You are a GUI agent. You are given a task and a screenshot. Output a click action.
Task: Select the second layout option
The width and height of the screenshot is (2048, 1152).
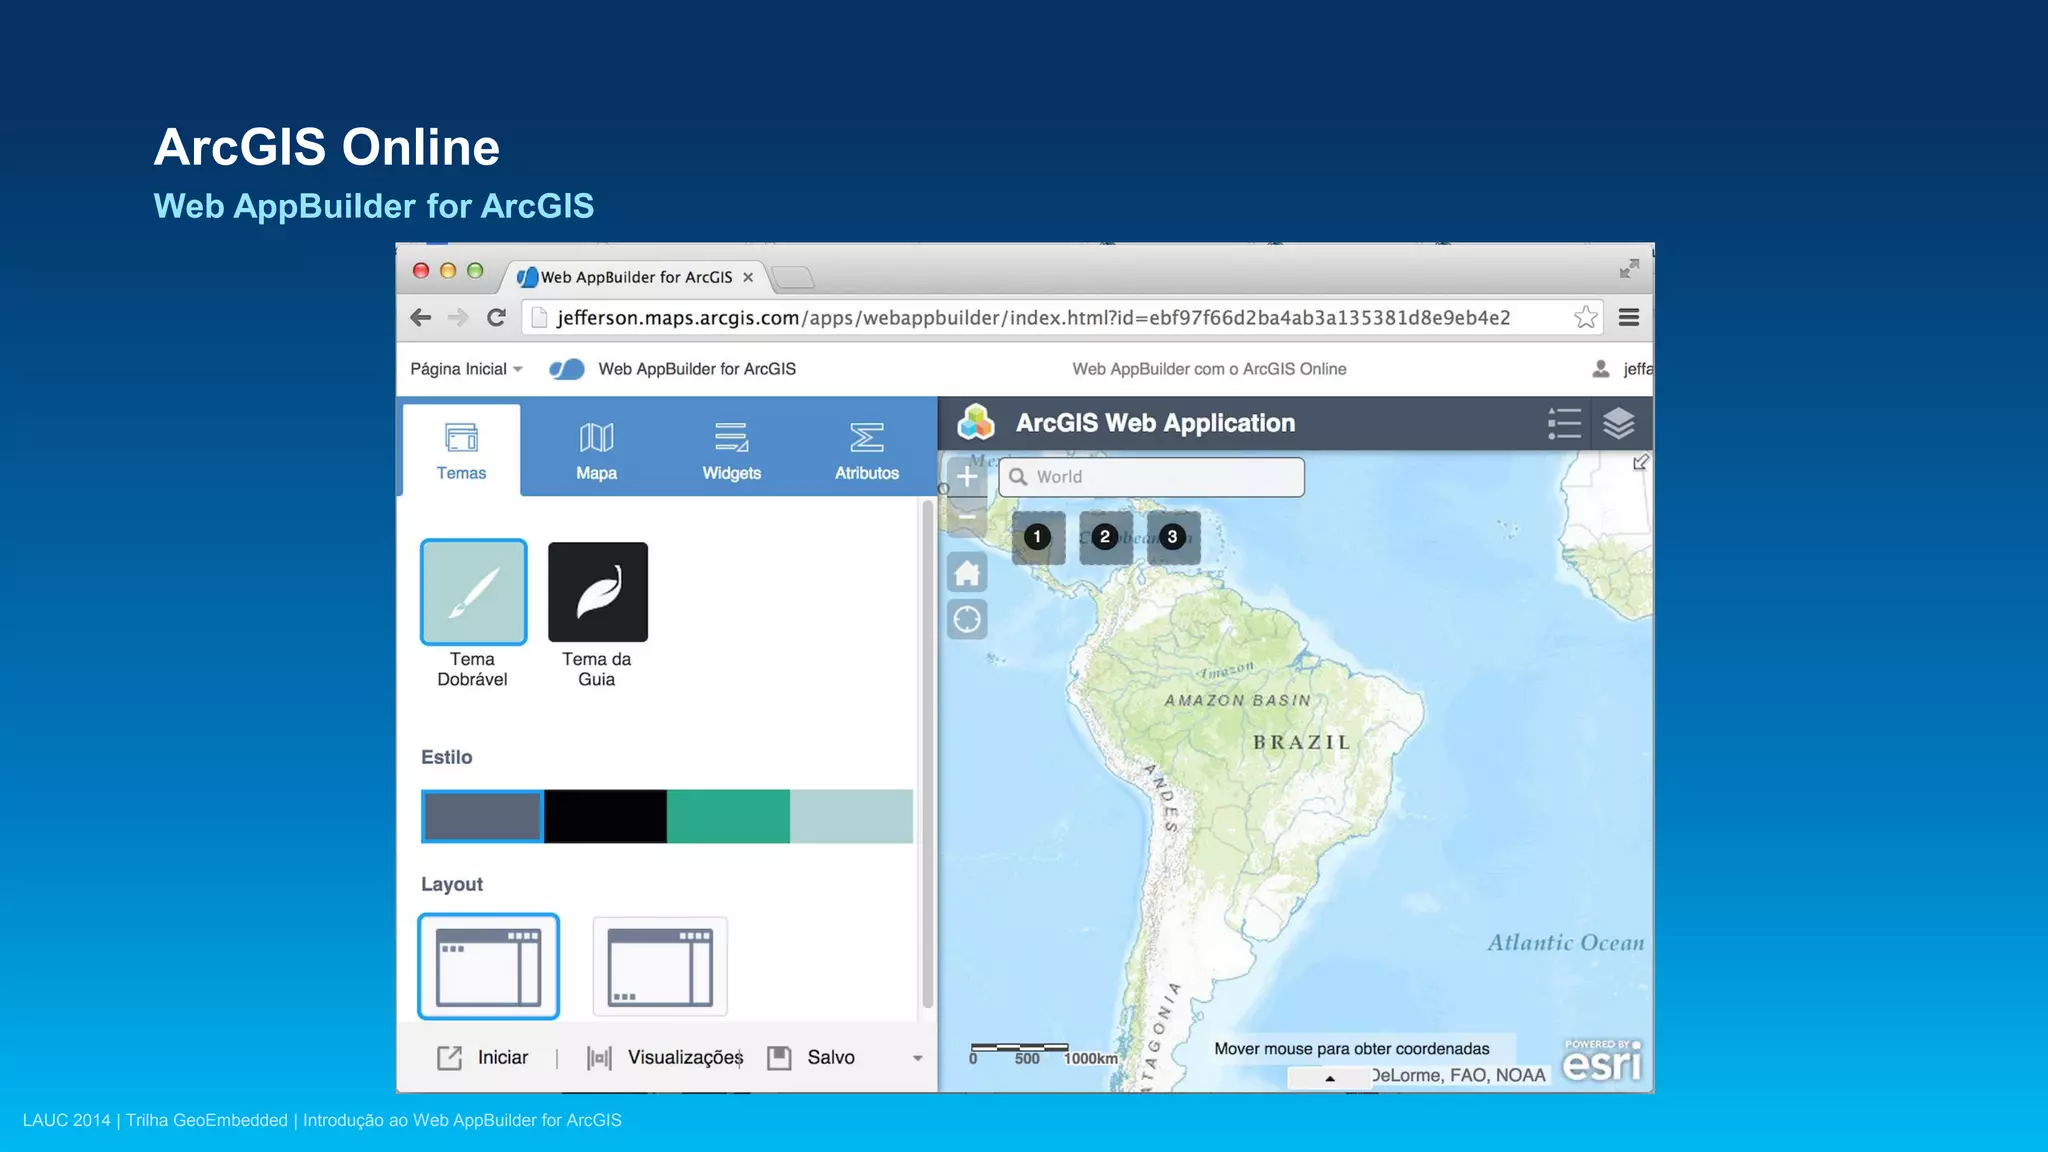click(660, 966)
